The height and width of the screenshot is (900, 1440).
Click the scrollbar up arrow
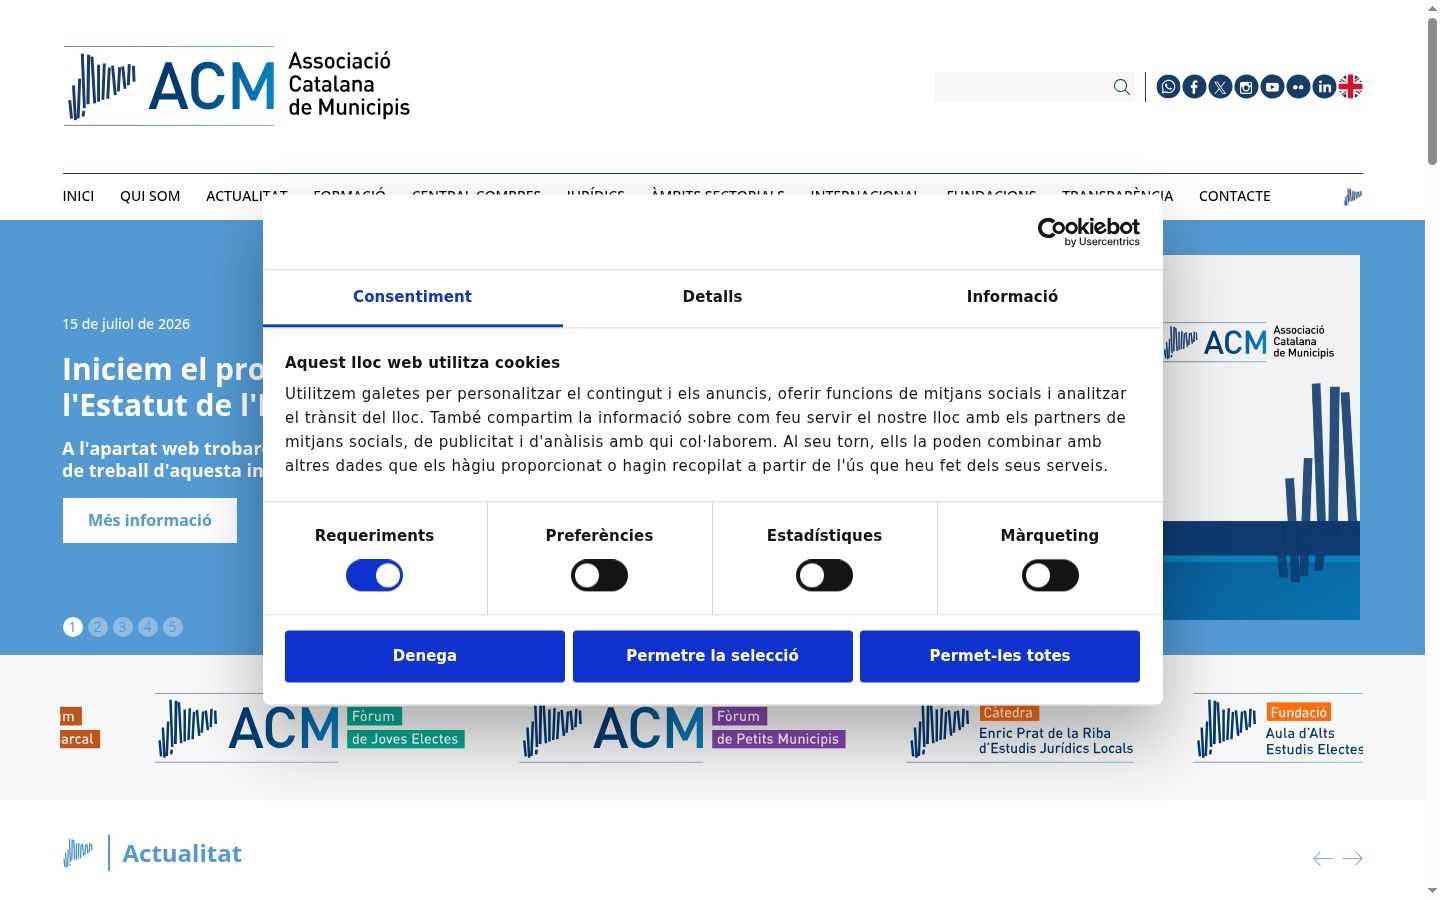pyautogui.click(x=1432, y=7)
